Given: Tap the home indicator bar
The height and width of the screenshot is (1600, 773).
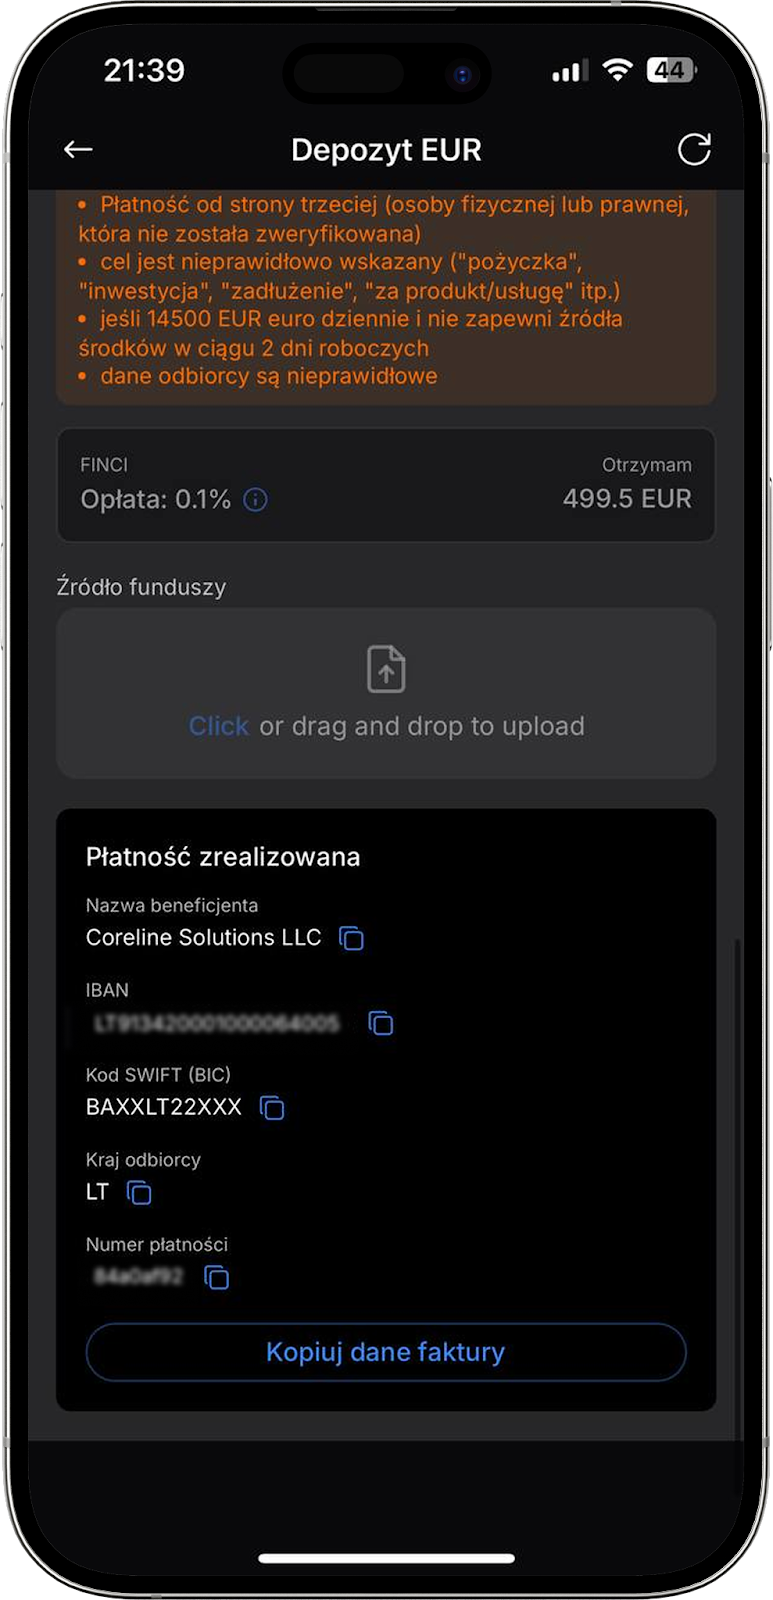Looking at the screenshot, I should point(386,1558).
